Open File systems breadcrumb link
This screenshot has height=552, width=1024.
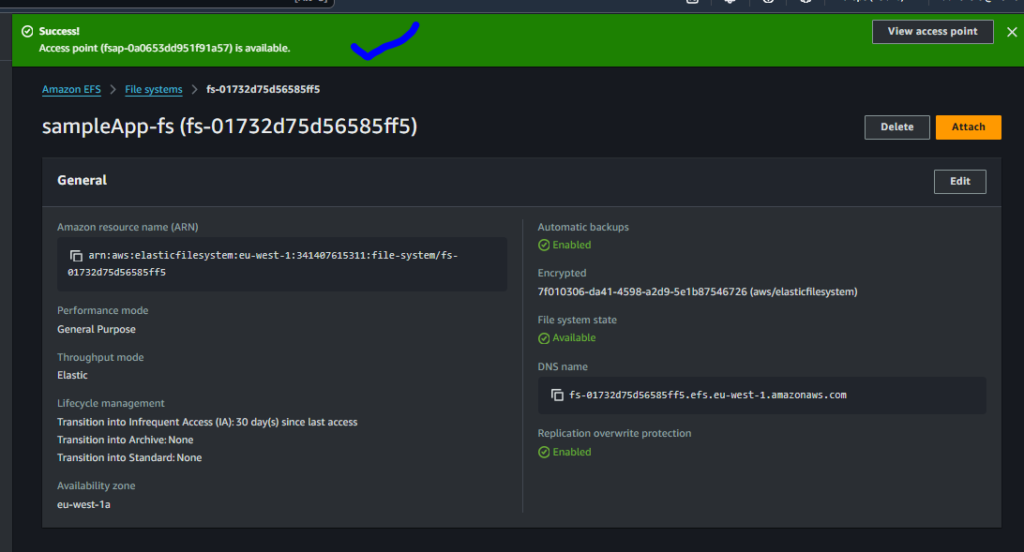pos(153,89)
